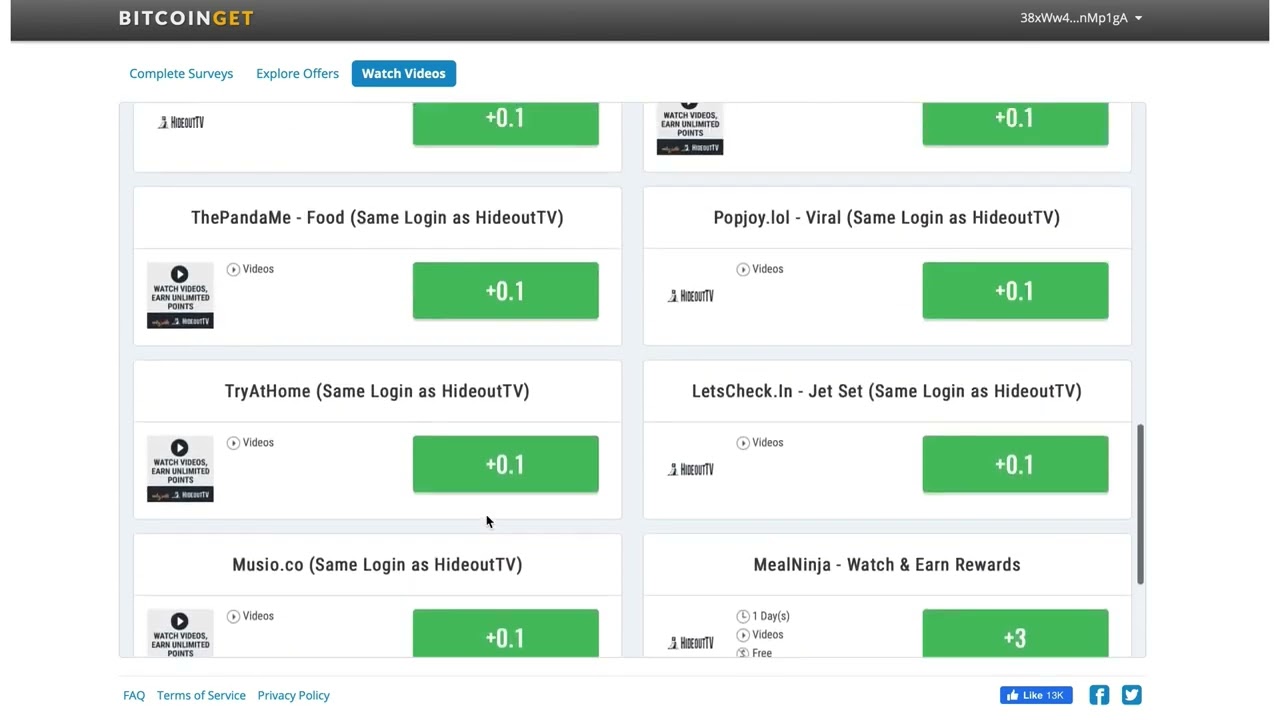Image resolution: width=1280 pixels, height=720 pixels.
Task: Switch to the Explore Offers tab
Action: (297, 73)
